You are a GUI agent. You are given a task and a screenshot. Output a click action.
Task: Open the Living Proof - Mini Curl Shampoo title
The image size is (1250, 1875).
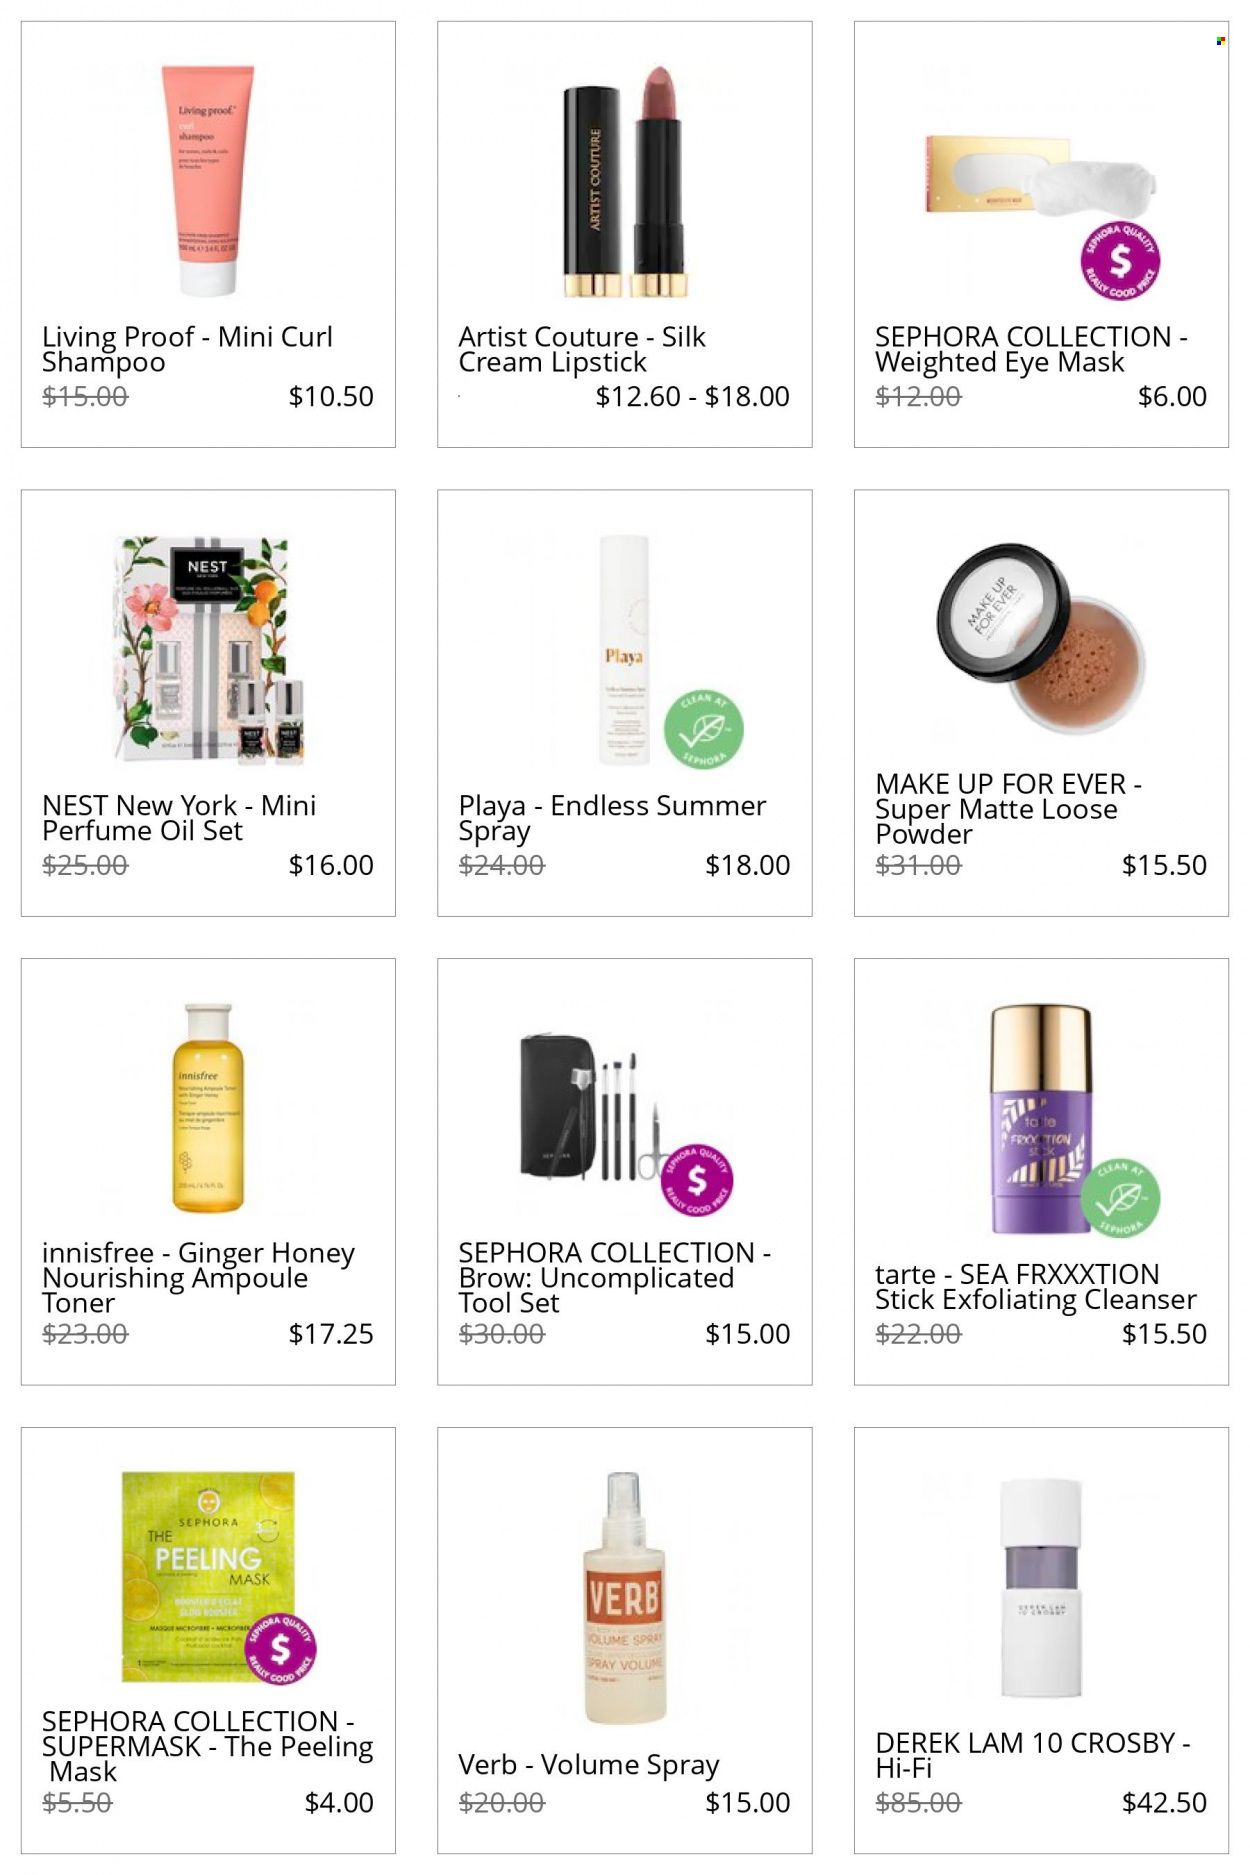pos(187,349)
